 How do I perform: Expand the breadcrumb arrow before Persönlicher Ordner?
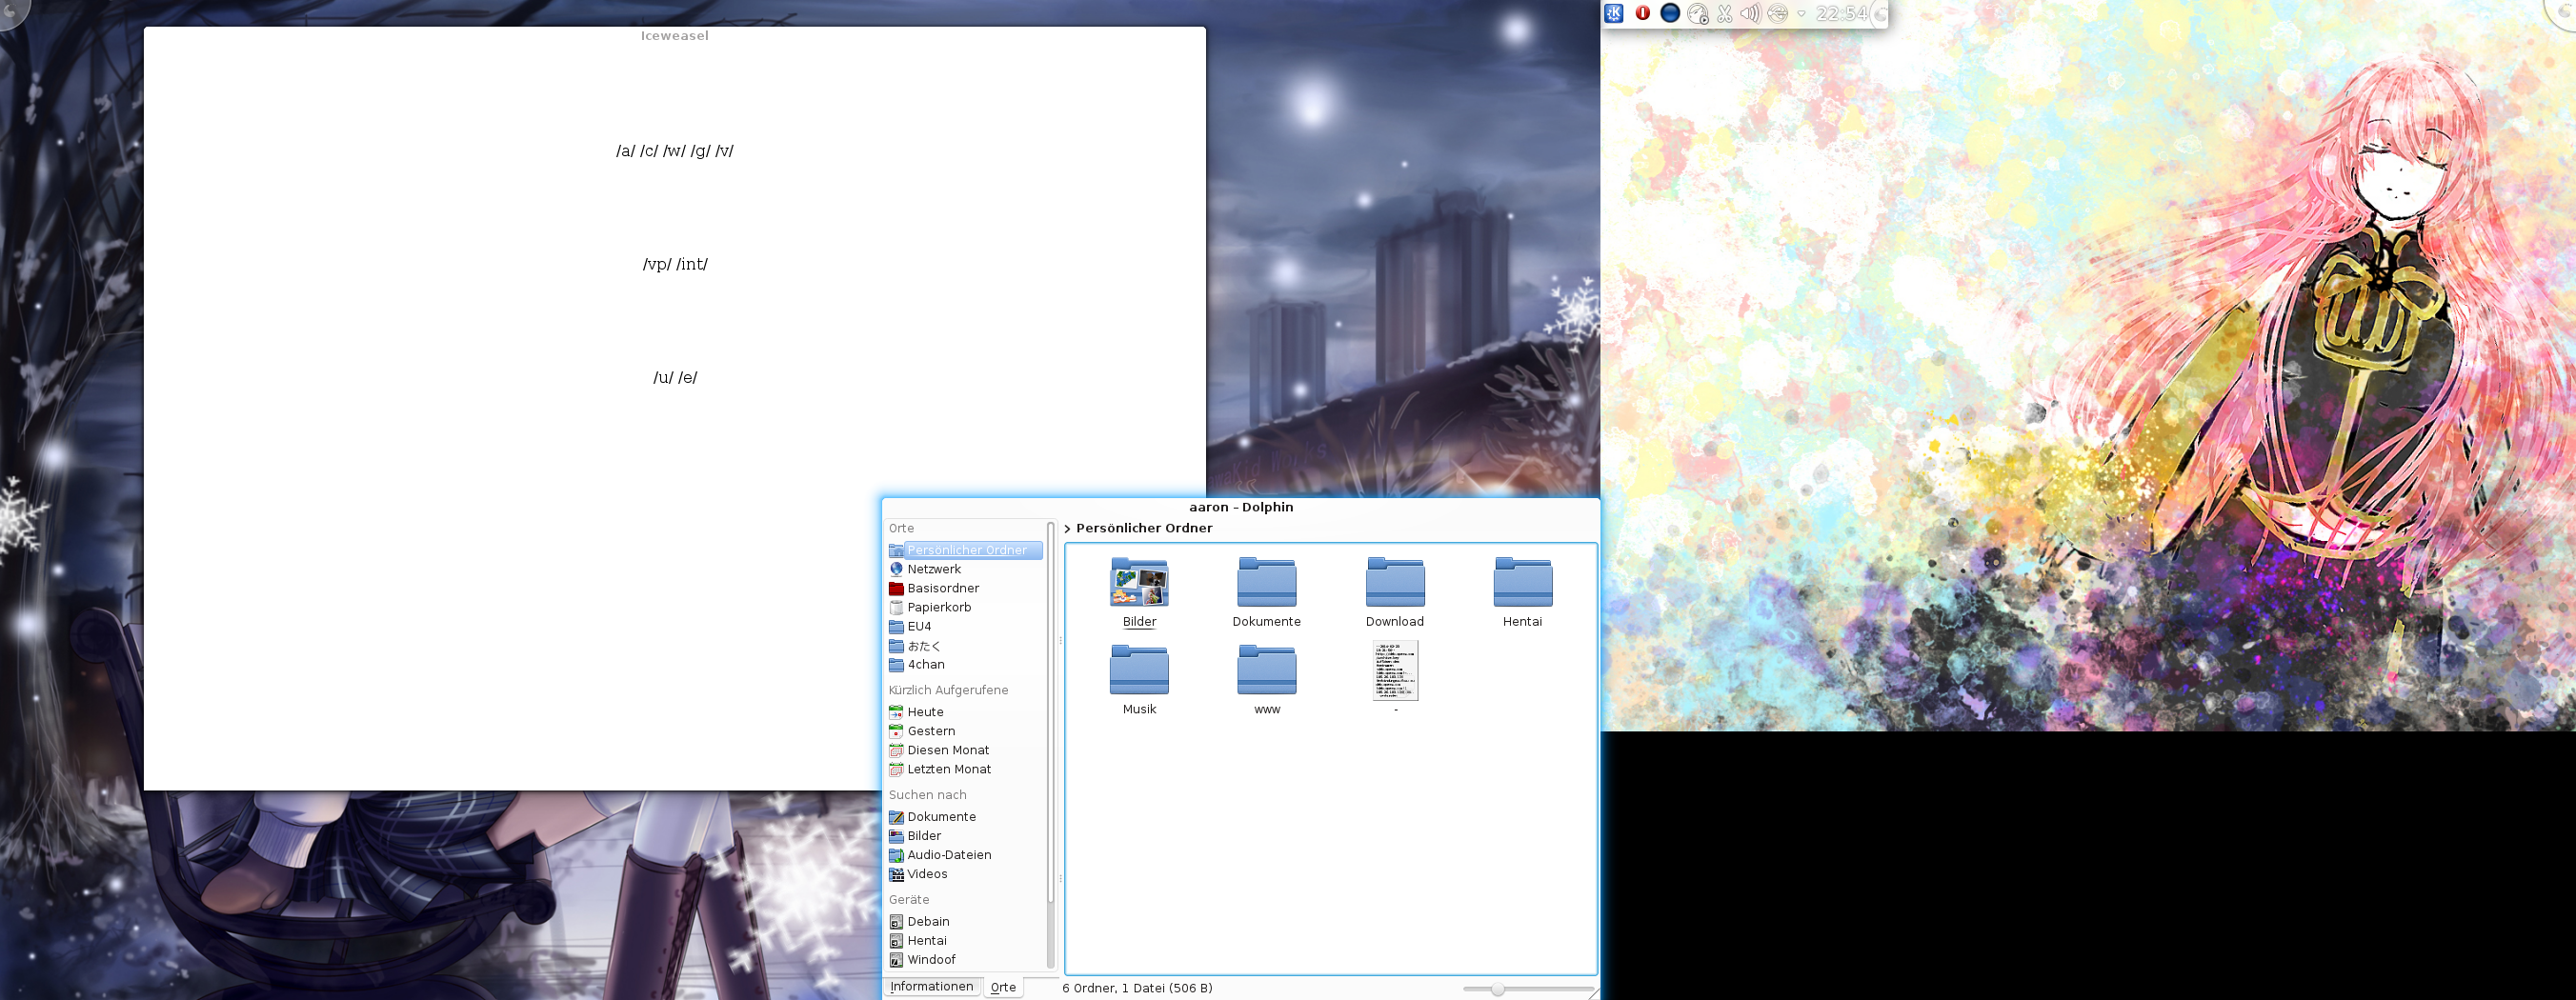(1067, 529)
